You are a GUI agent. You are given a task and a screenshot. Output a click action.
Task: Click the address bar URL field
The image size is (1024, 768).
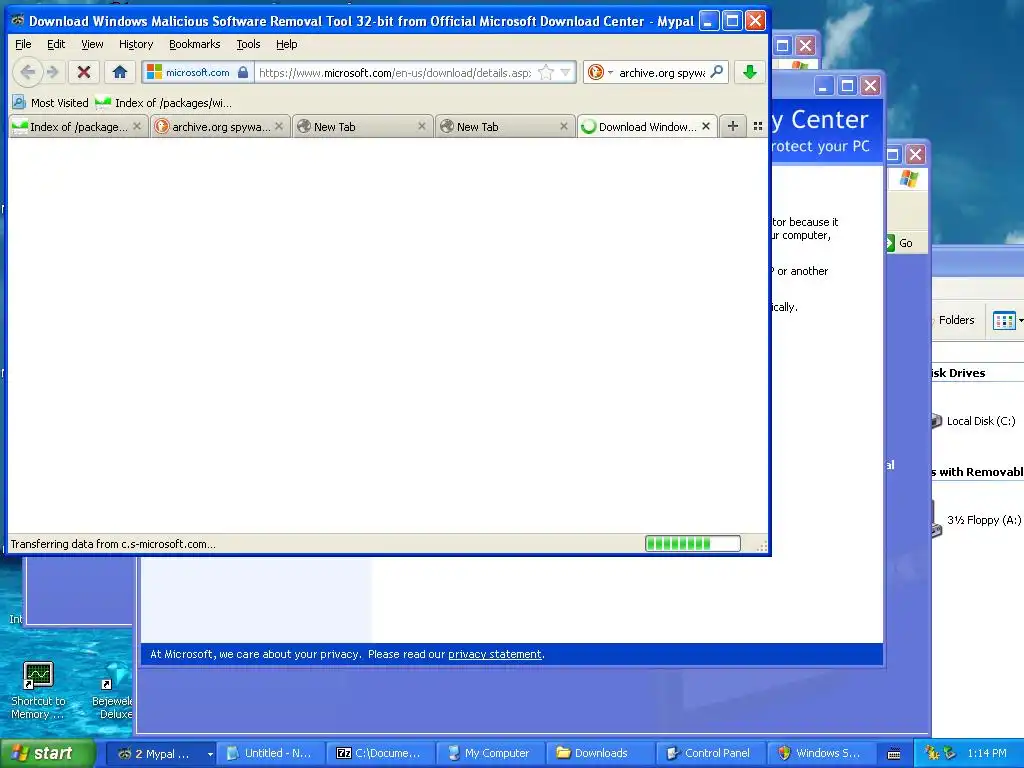[x=395, y=72]
